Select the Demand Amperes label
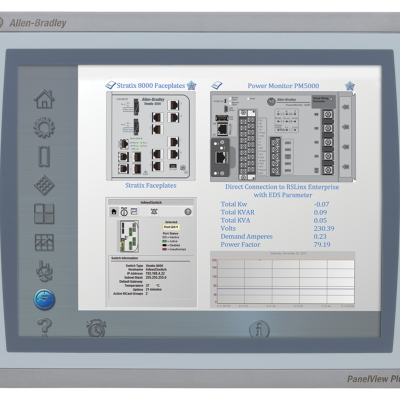The width and height of the screenshot is (400, 400). pos(246,236)
